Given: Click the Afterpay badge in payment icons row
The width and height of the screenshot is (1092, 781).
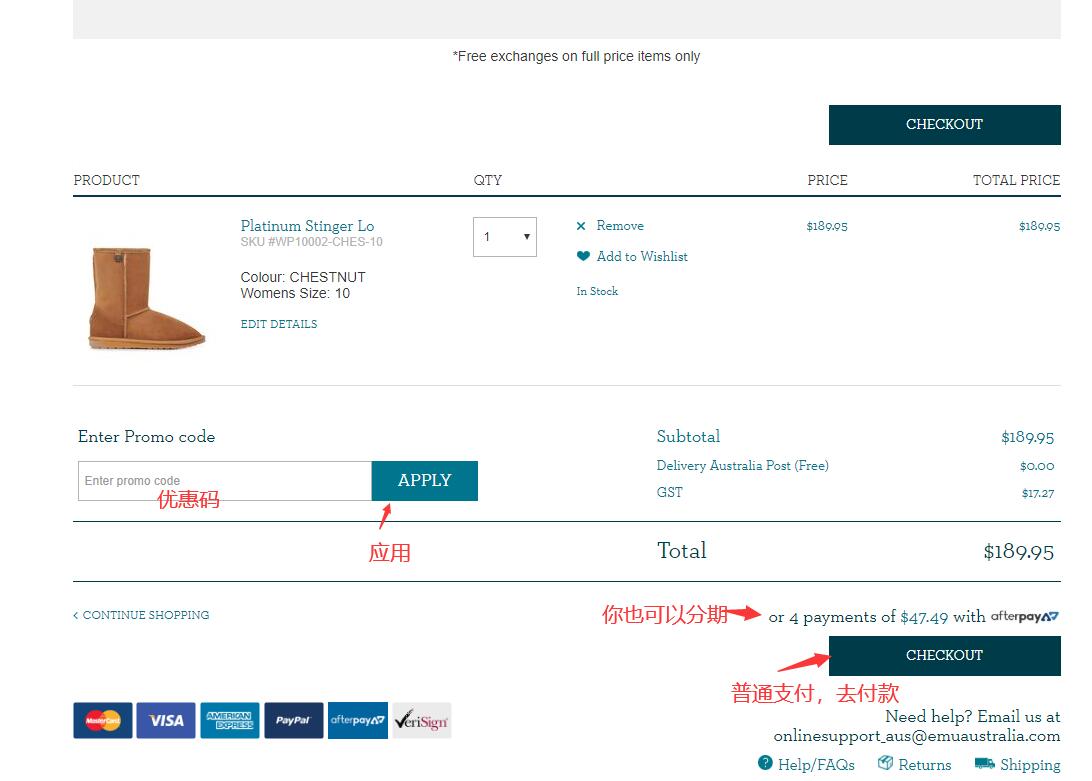Looking at the screenshot, I should [x=357, y=720].
